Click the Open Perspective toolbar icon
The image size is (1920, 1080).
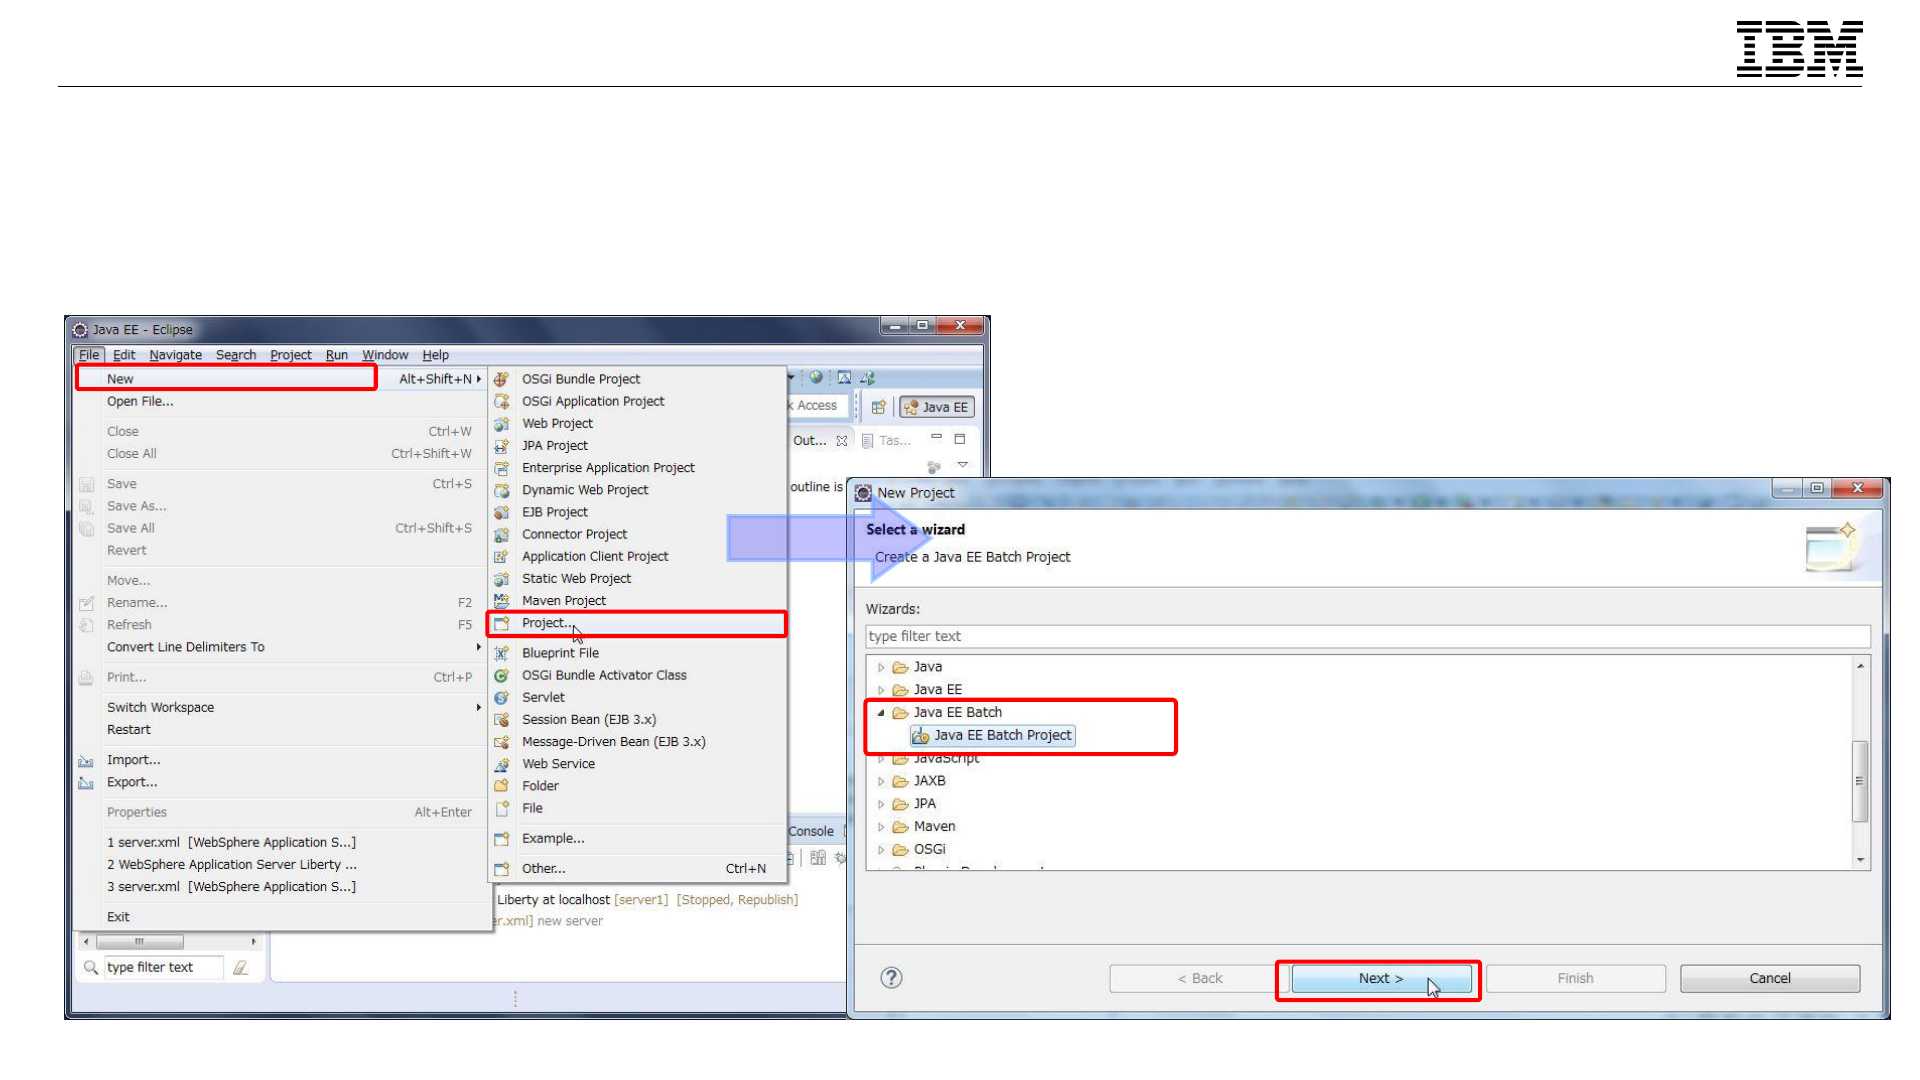pos(878,407)
